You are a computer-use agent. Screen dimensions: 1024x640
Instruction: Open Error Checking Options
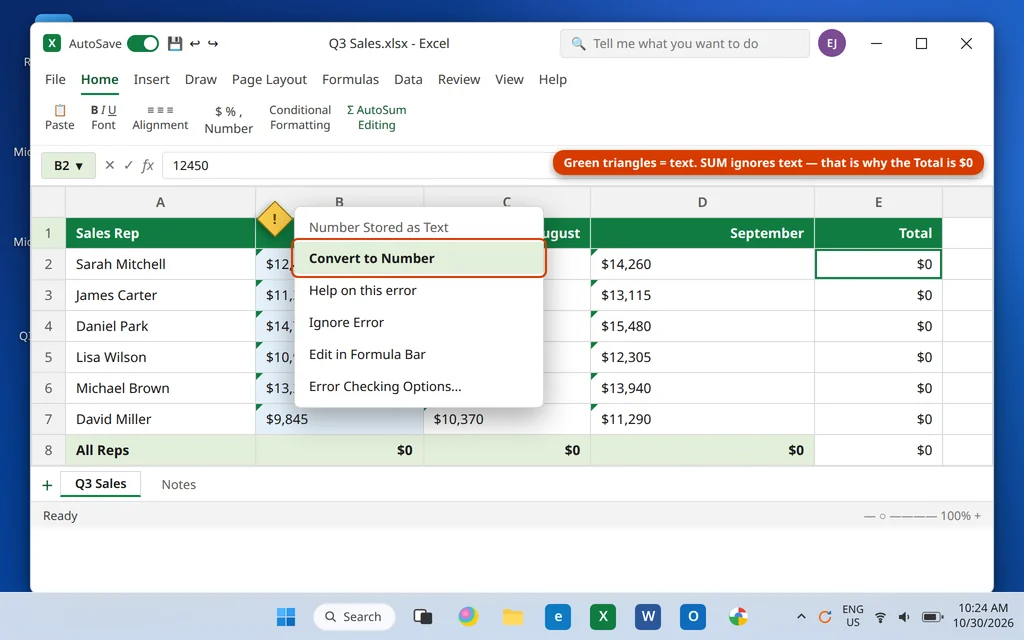[x=419, y=387]
